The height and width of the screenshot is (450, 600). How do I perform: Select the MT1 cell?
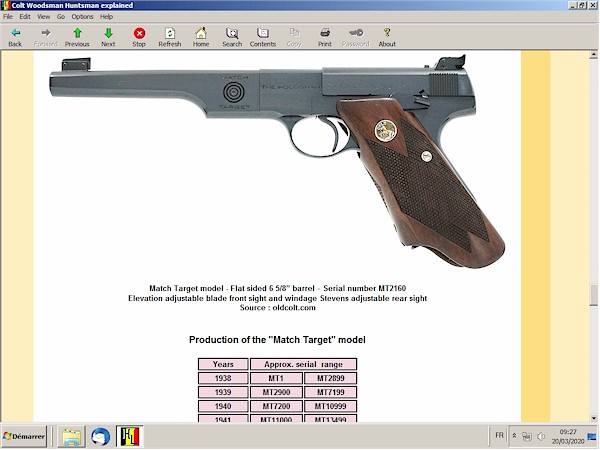coord(276,378)
